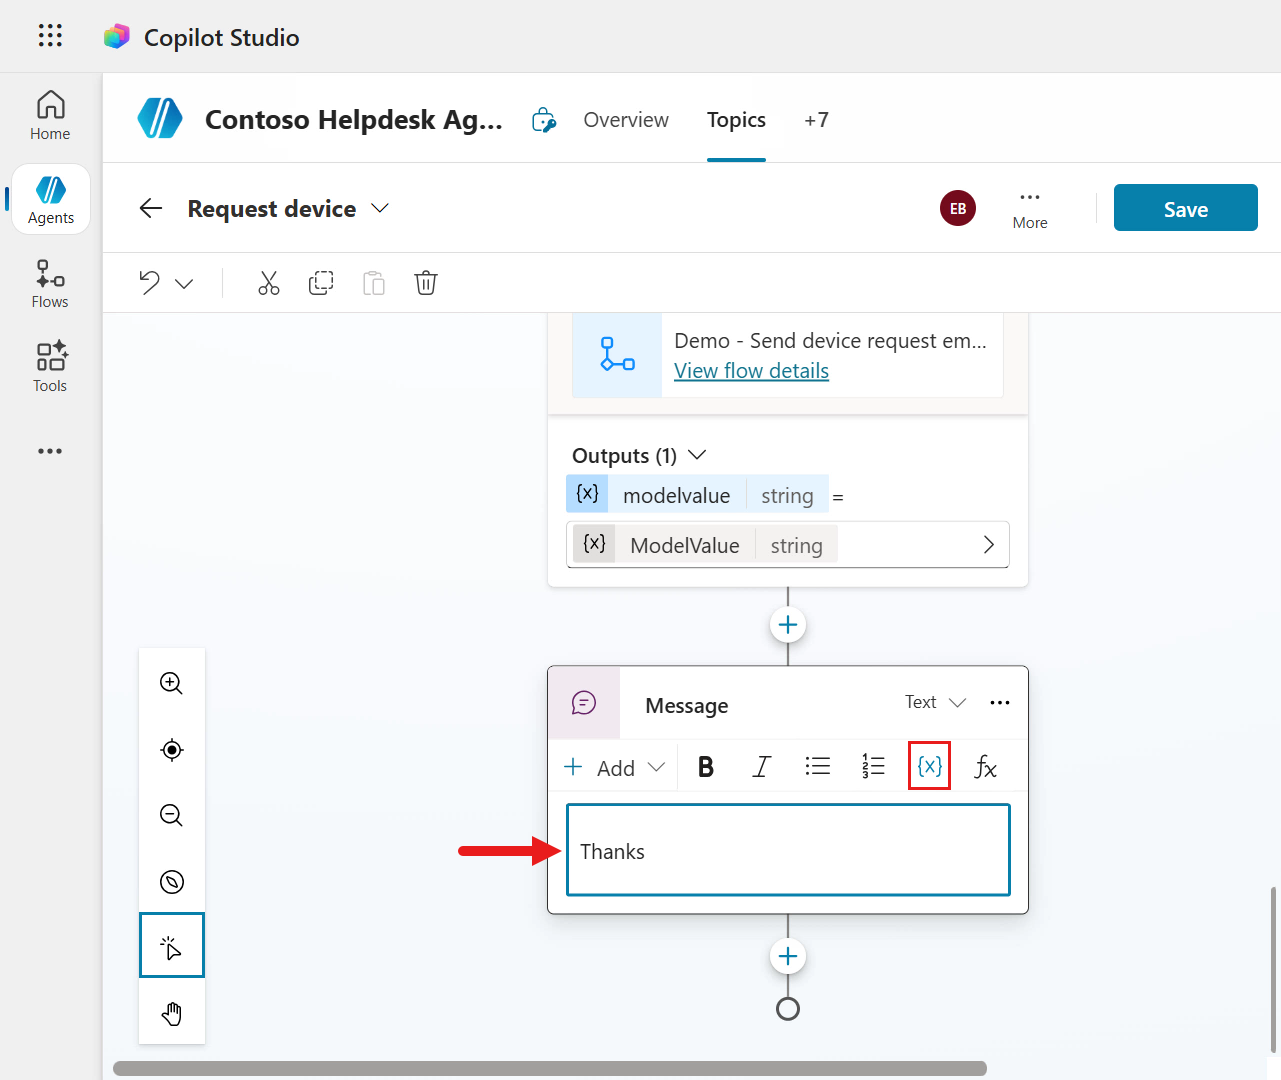Open View flow details link
This screenshot has width=1281, height=1080.
point(751,371)
